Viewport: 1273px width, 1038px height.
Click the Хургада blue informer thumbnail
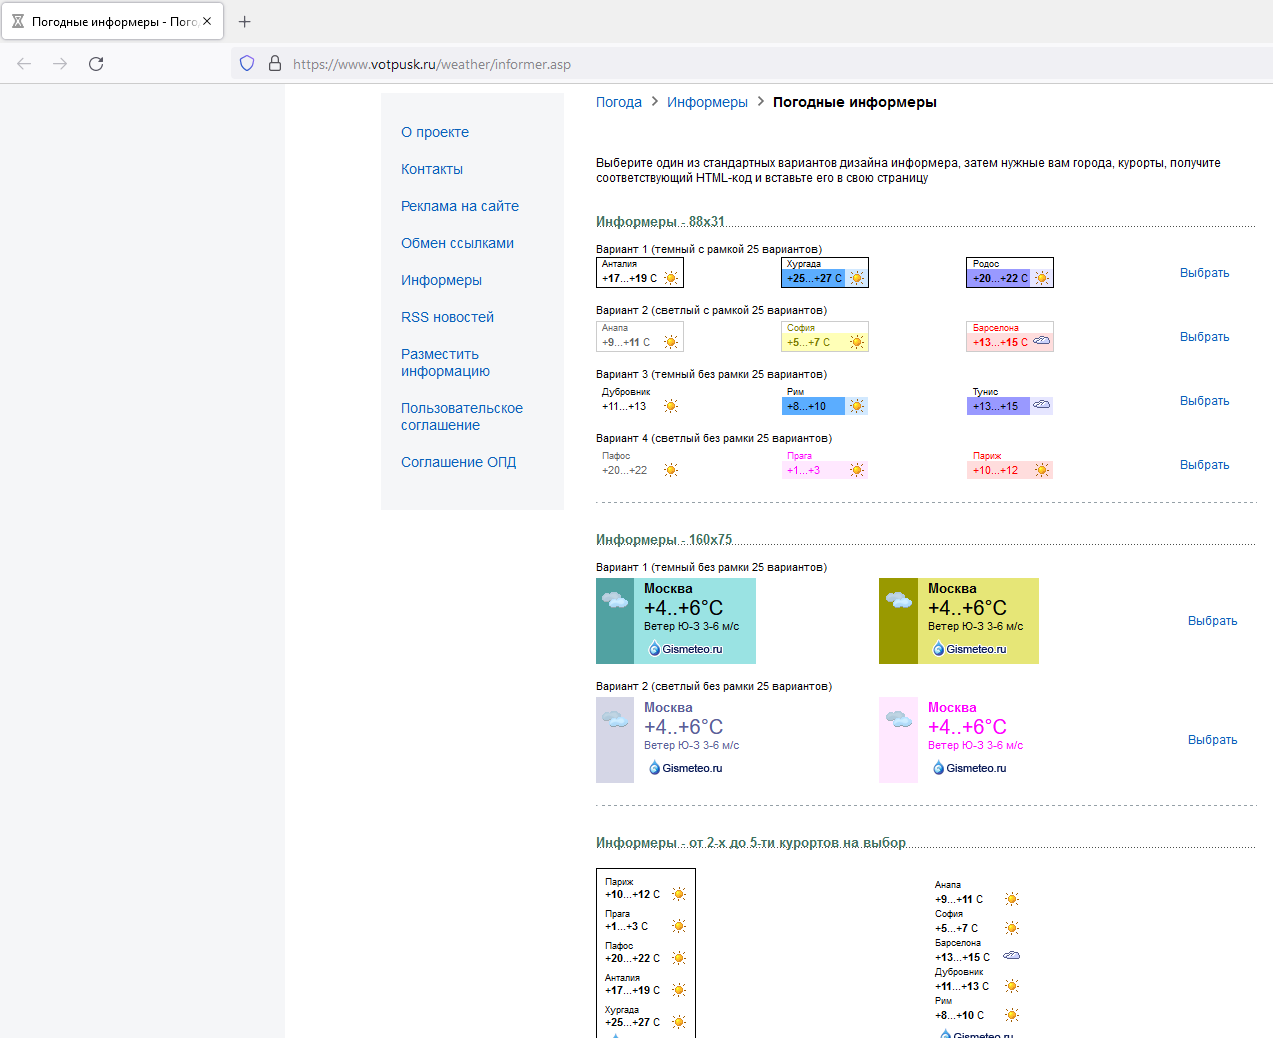[x=825, y=273]
